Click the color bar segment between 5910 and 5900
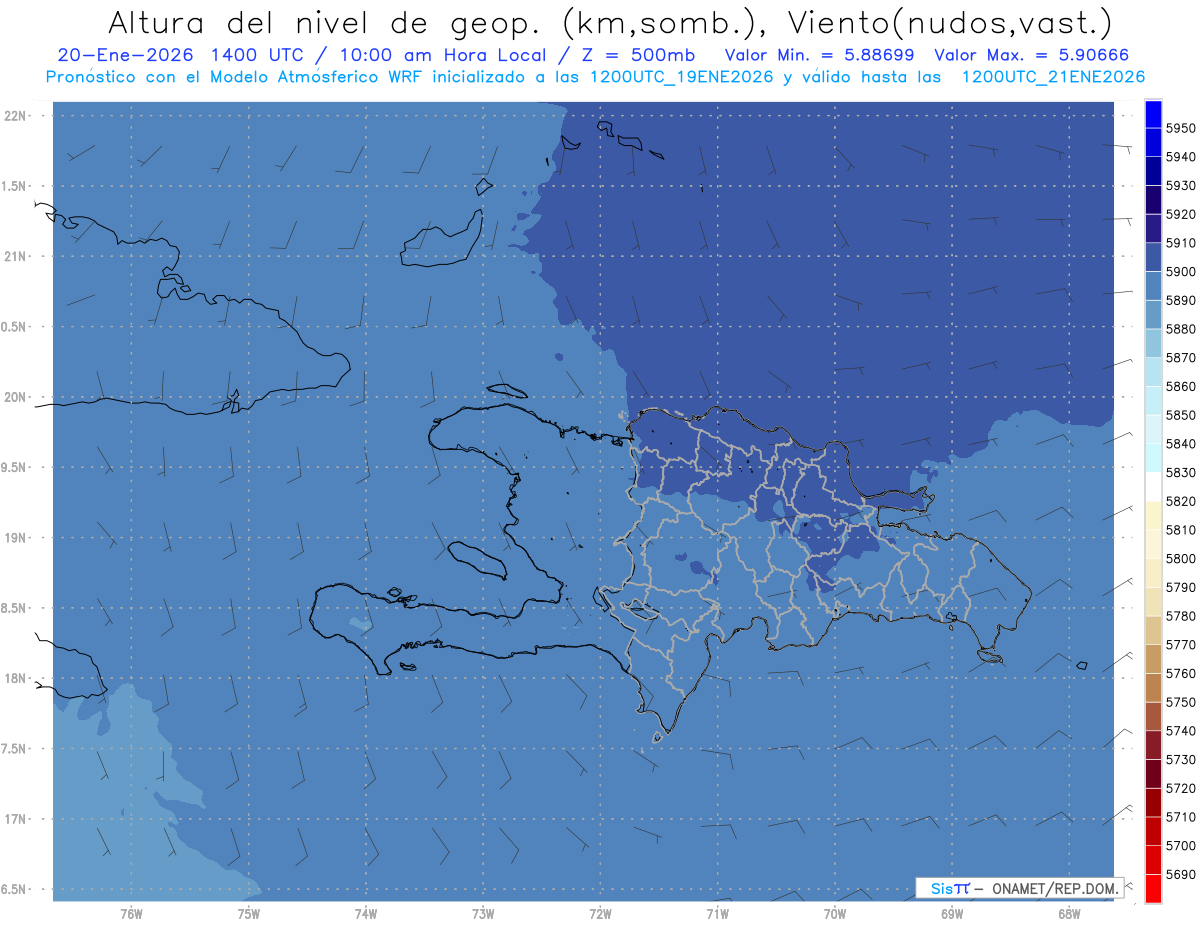This screenshot has height=927, width=1200. point(1153,257)
